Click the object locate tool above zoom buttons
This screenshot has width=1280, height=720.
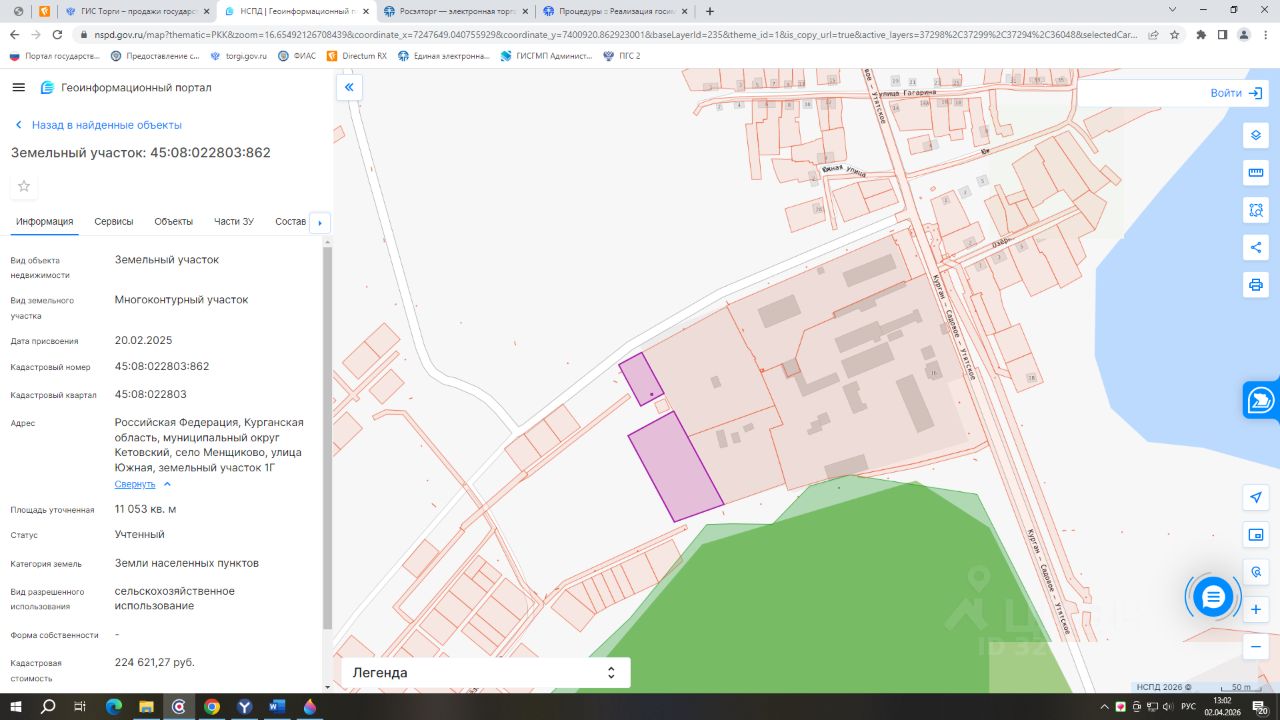click(x=1256, y=572)
